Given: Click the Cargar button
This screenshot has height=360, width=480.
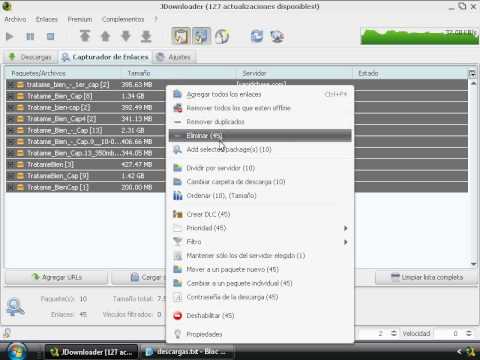Looking at the screenshot, I should point(139,277).
